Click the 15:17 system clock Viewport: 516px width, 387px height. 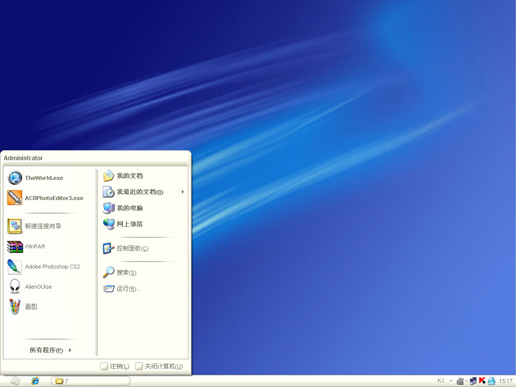point(505,381)
